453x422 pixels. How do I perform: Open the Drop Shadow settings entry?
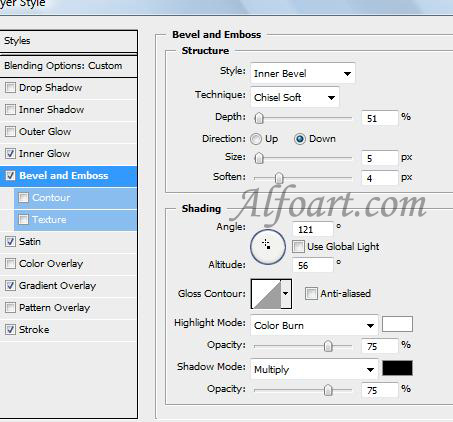click(50, 88)
